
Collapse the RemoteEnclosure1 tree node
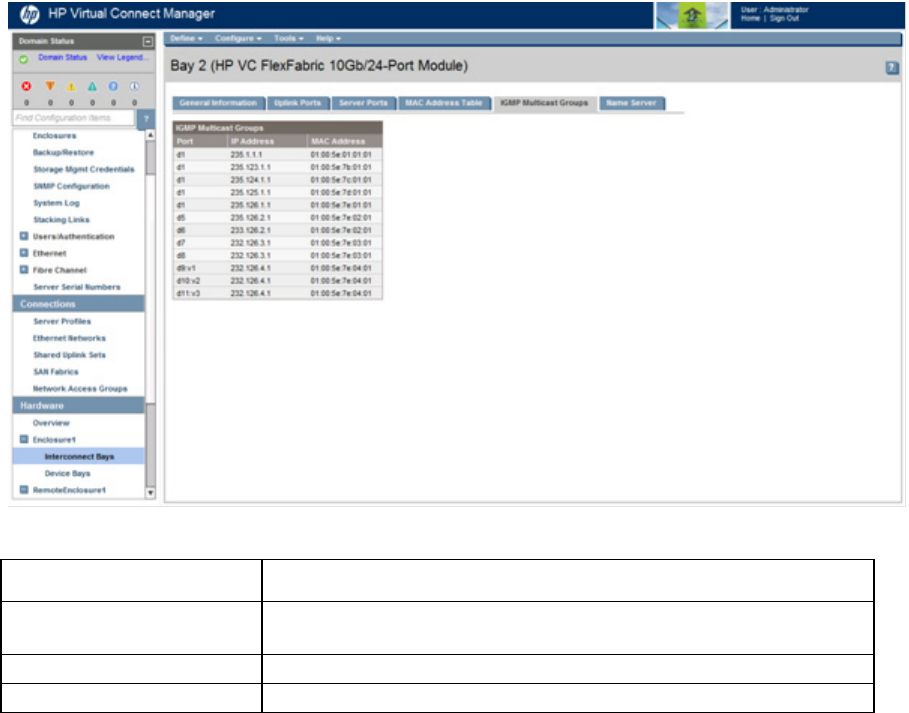pyautogui.click(x=24, y=490)
